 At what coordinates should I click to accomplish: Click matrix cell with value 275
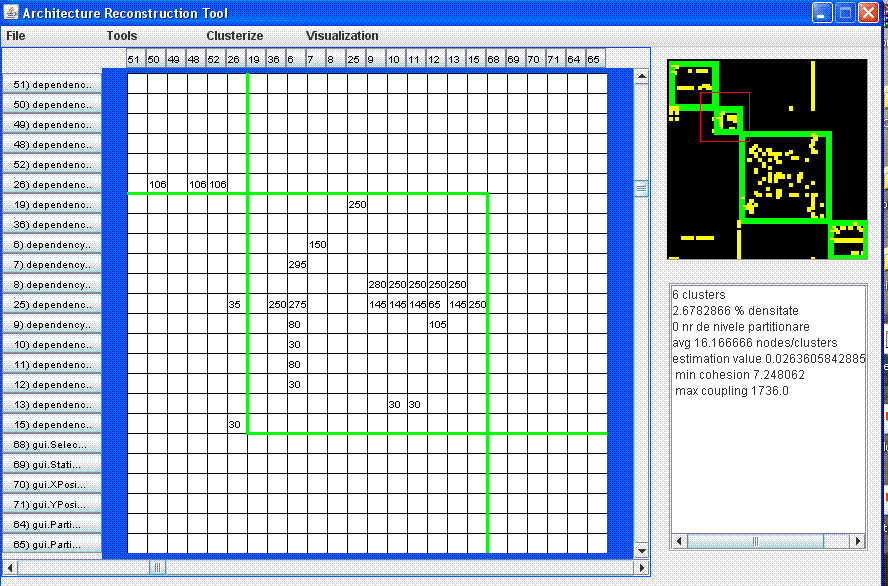coord(297,305)
